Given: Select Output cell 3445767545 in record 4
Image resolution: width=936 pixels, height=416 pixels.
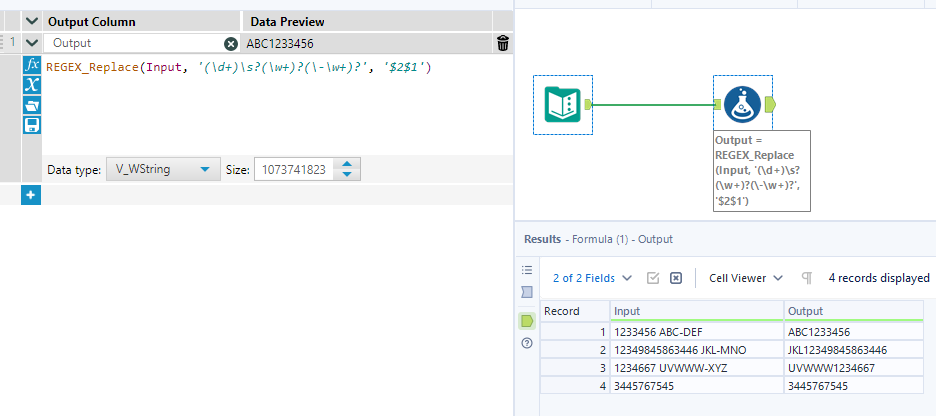Looking at the screenshot, I should [x=854, y=386].
